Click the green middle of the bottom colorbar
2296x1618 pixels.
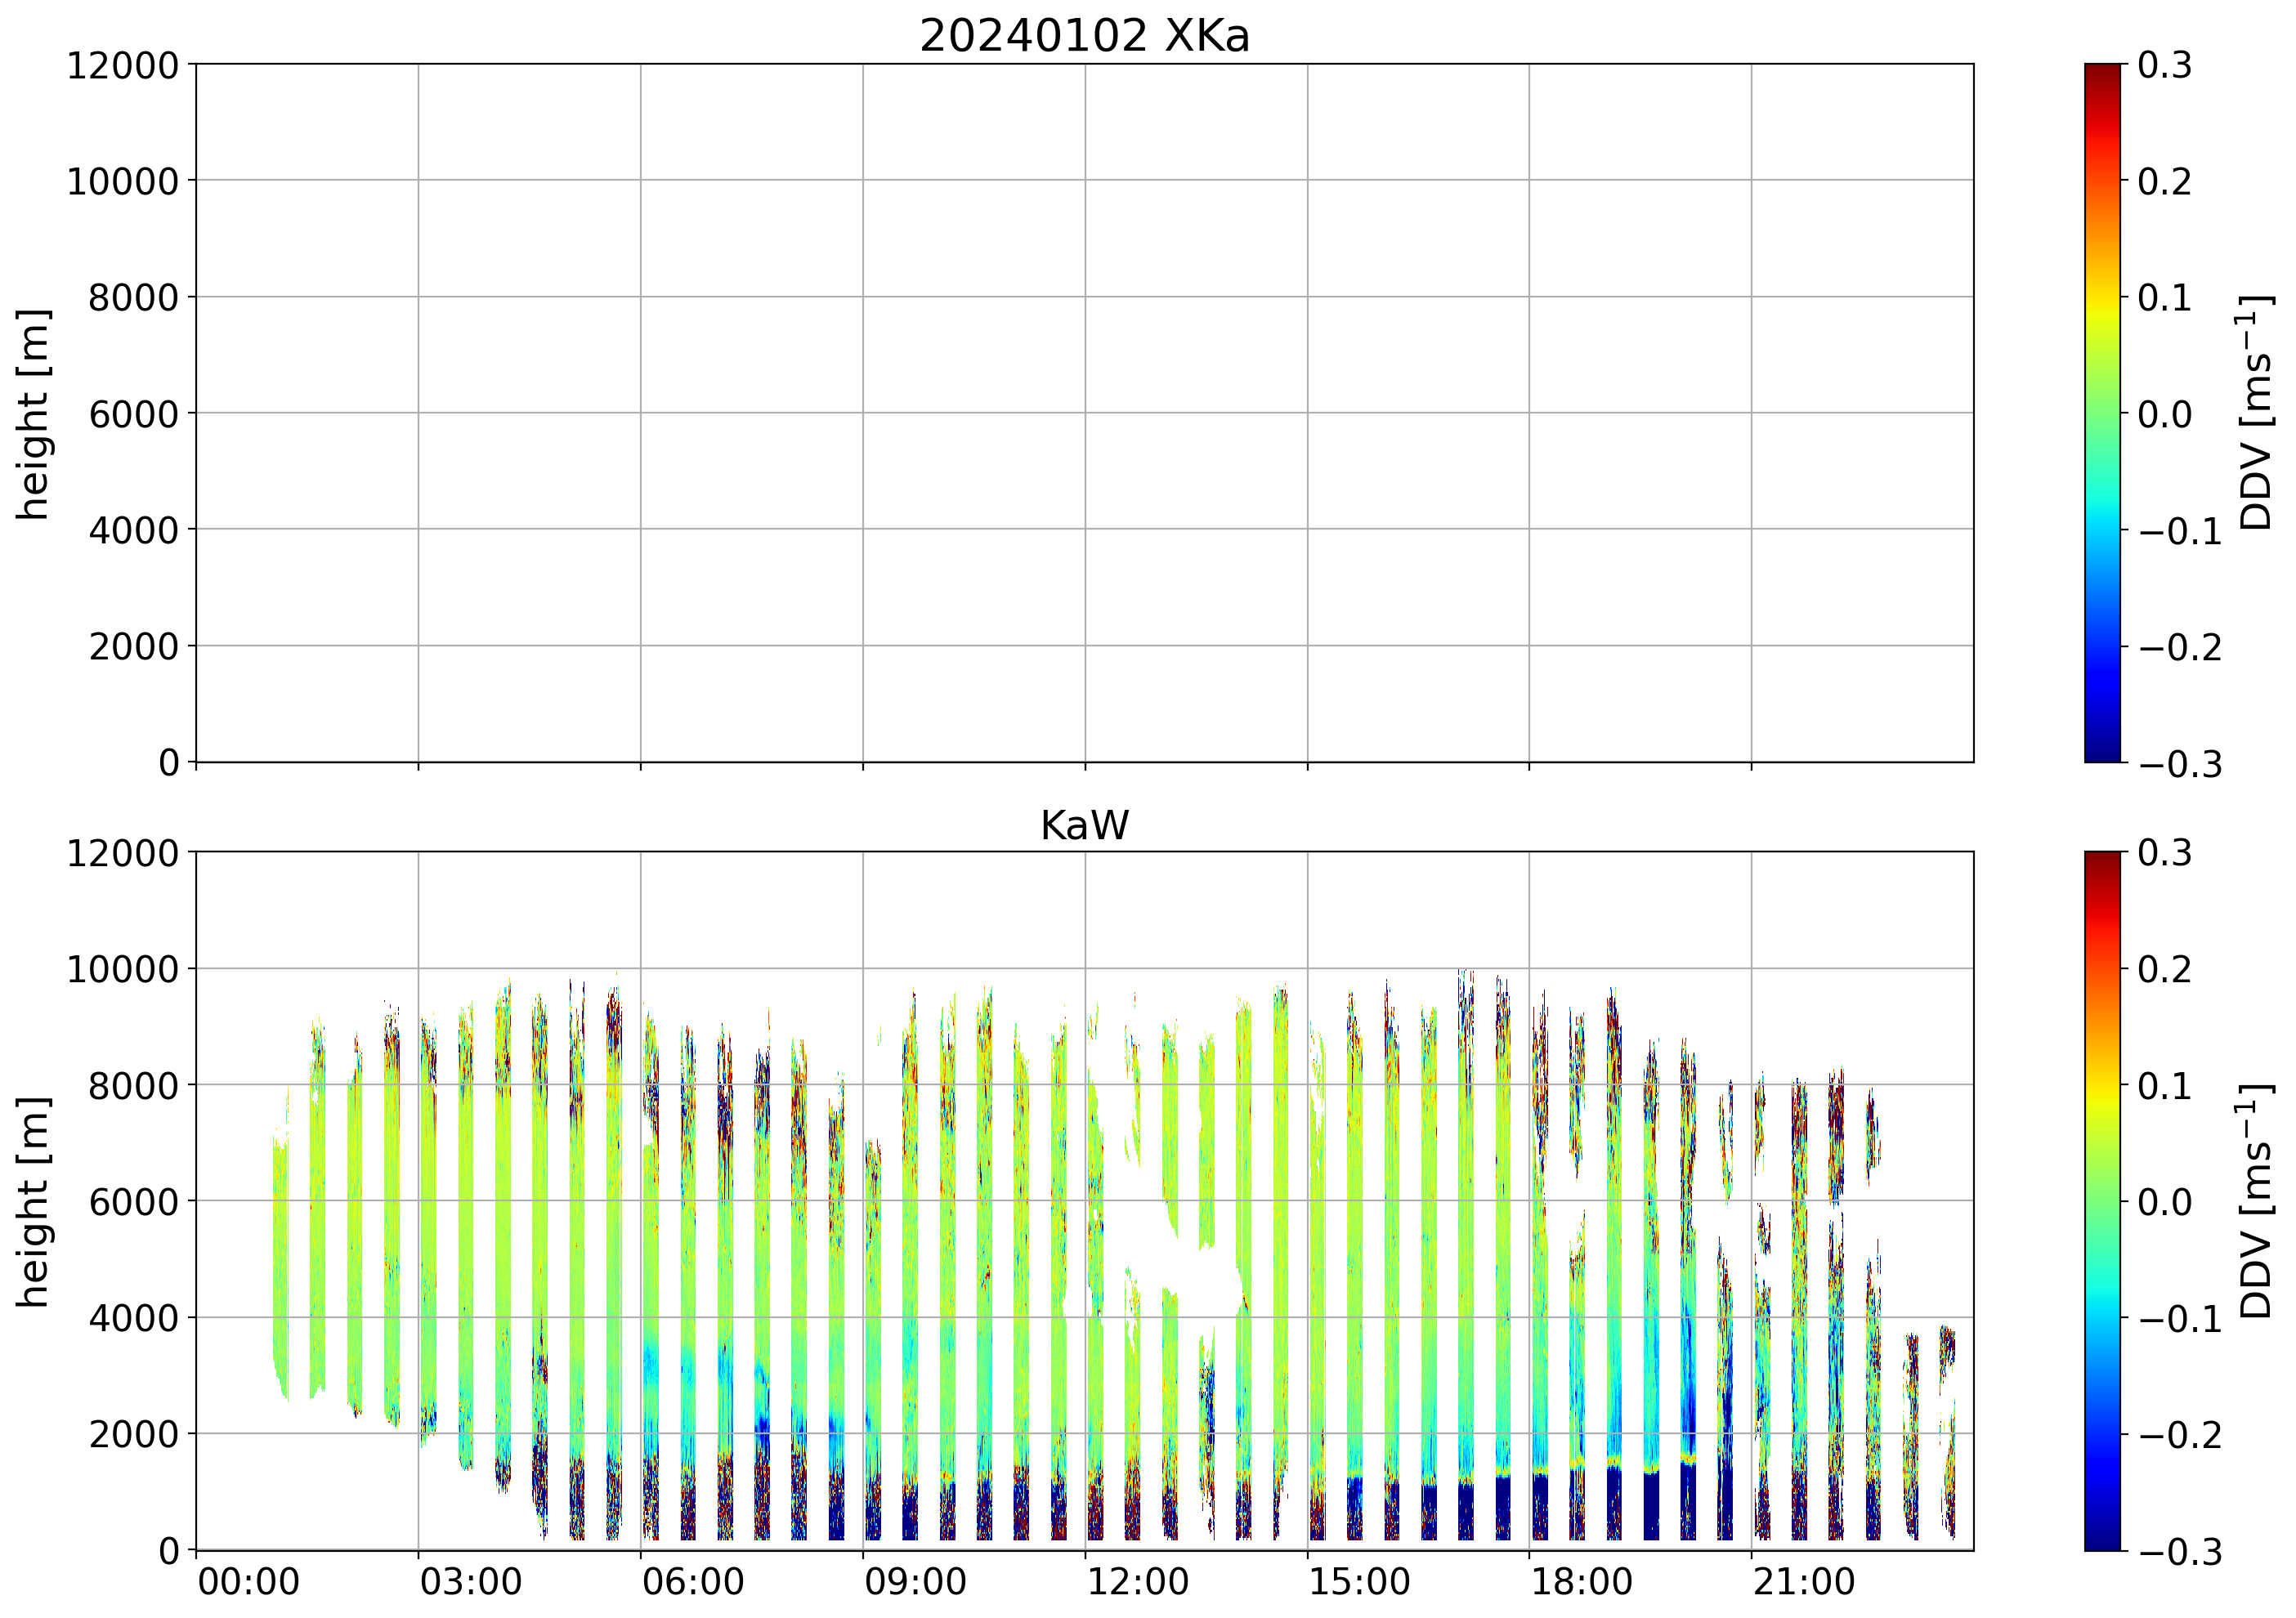pos(2102,1201)
